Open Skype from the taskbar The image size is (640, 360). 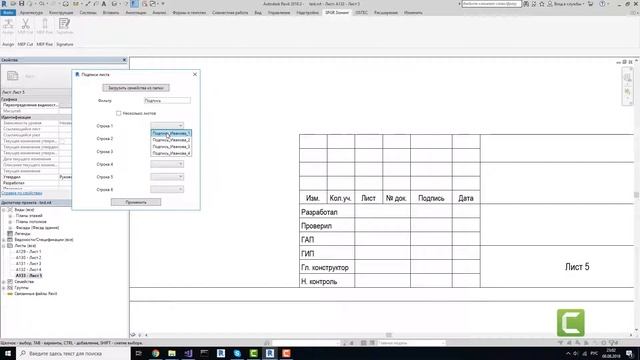click(x=237, y=353)
